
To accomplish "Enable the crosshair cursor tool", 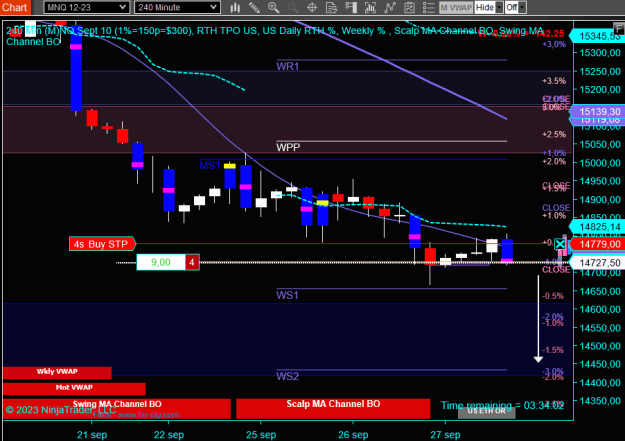I will tap(312, 8).
